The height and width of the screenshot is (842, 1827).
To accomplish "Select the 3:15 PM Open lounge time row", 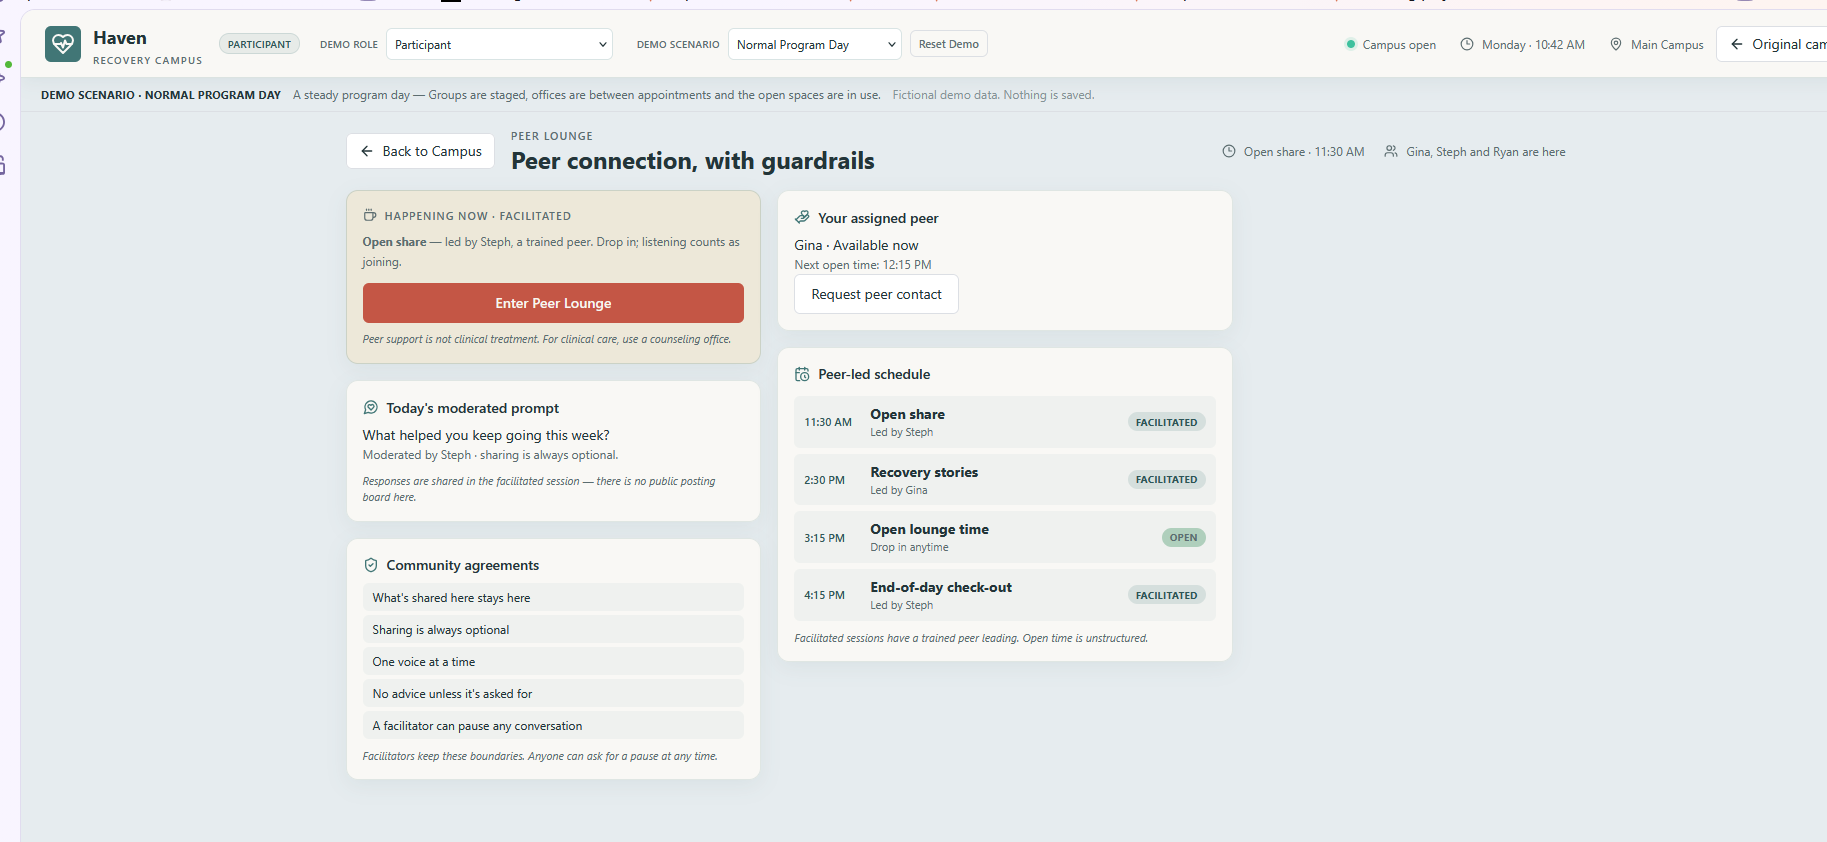I will pos(1005,537).
